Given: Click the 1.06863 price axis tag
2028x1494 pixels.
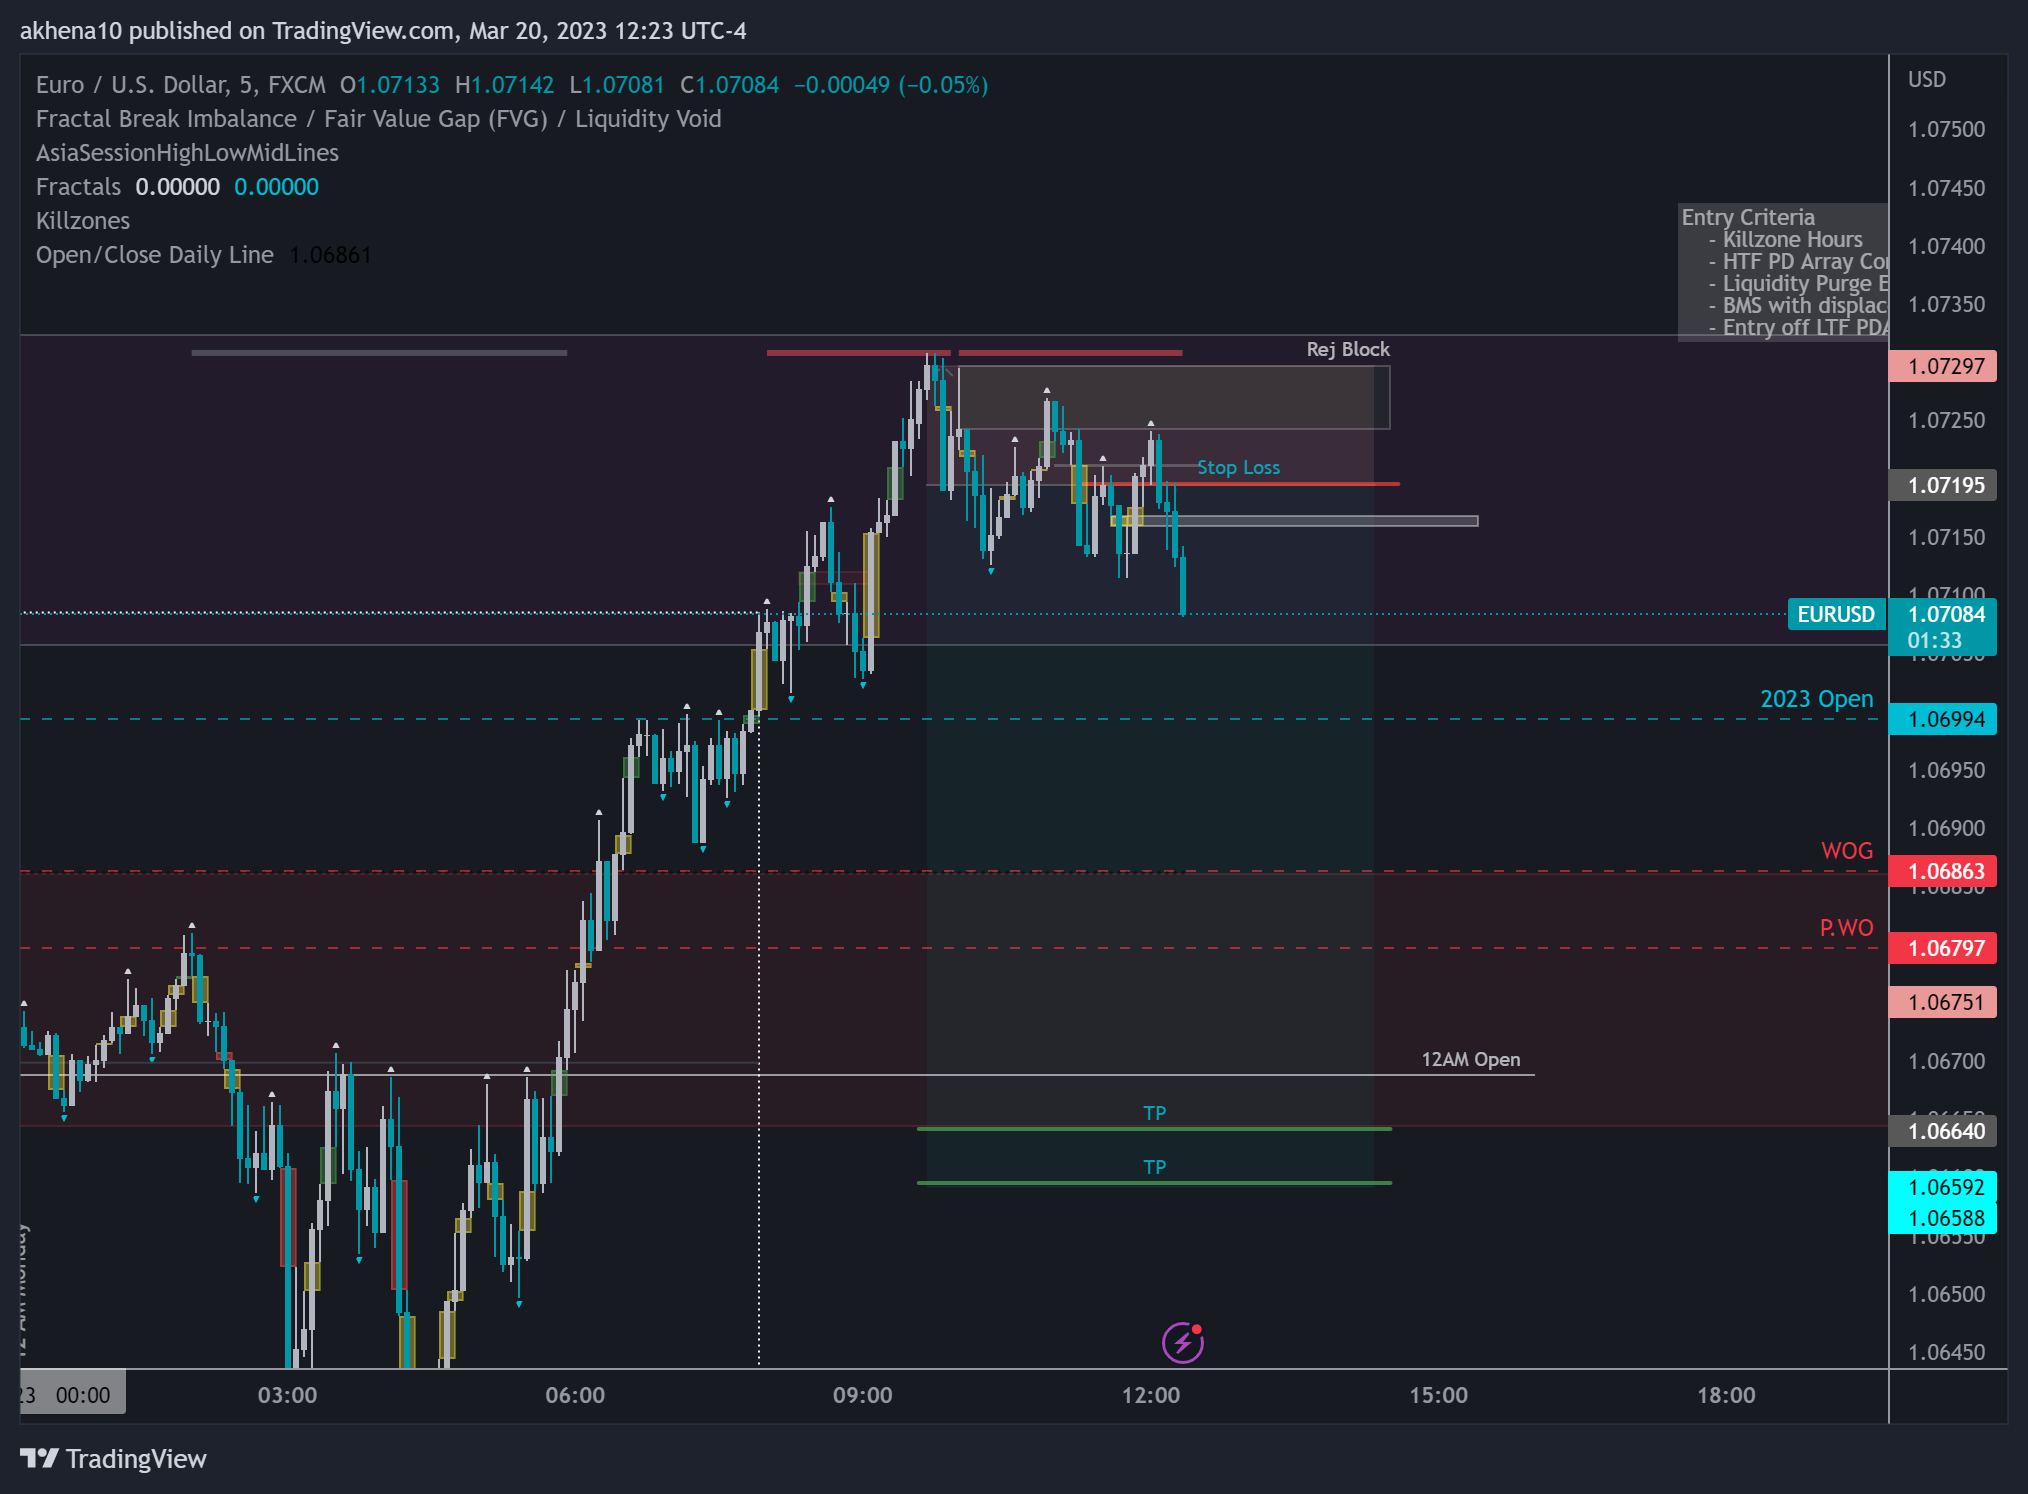Looking at the screenshot, I should [x=1943, y=871].
